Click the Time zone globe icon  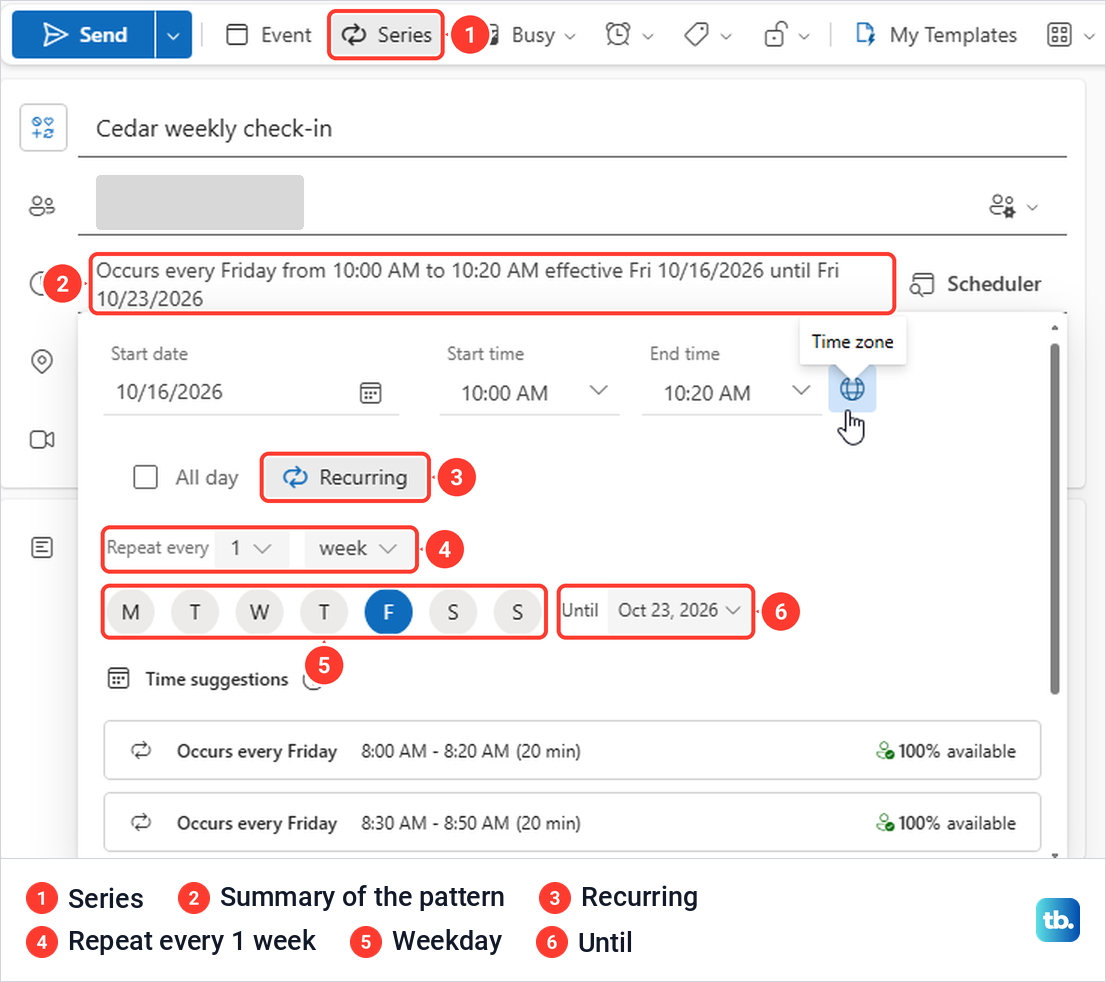tap(852, 389)
